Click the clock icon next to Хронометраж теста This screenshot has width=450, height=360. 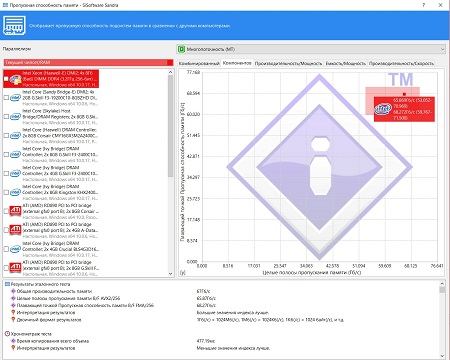pyautogui.click(x=8, y=334)
